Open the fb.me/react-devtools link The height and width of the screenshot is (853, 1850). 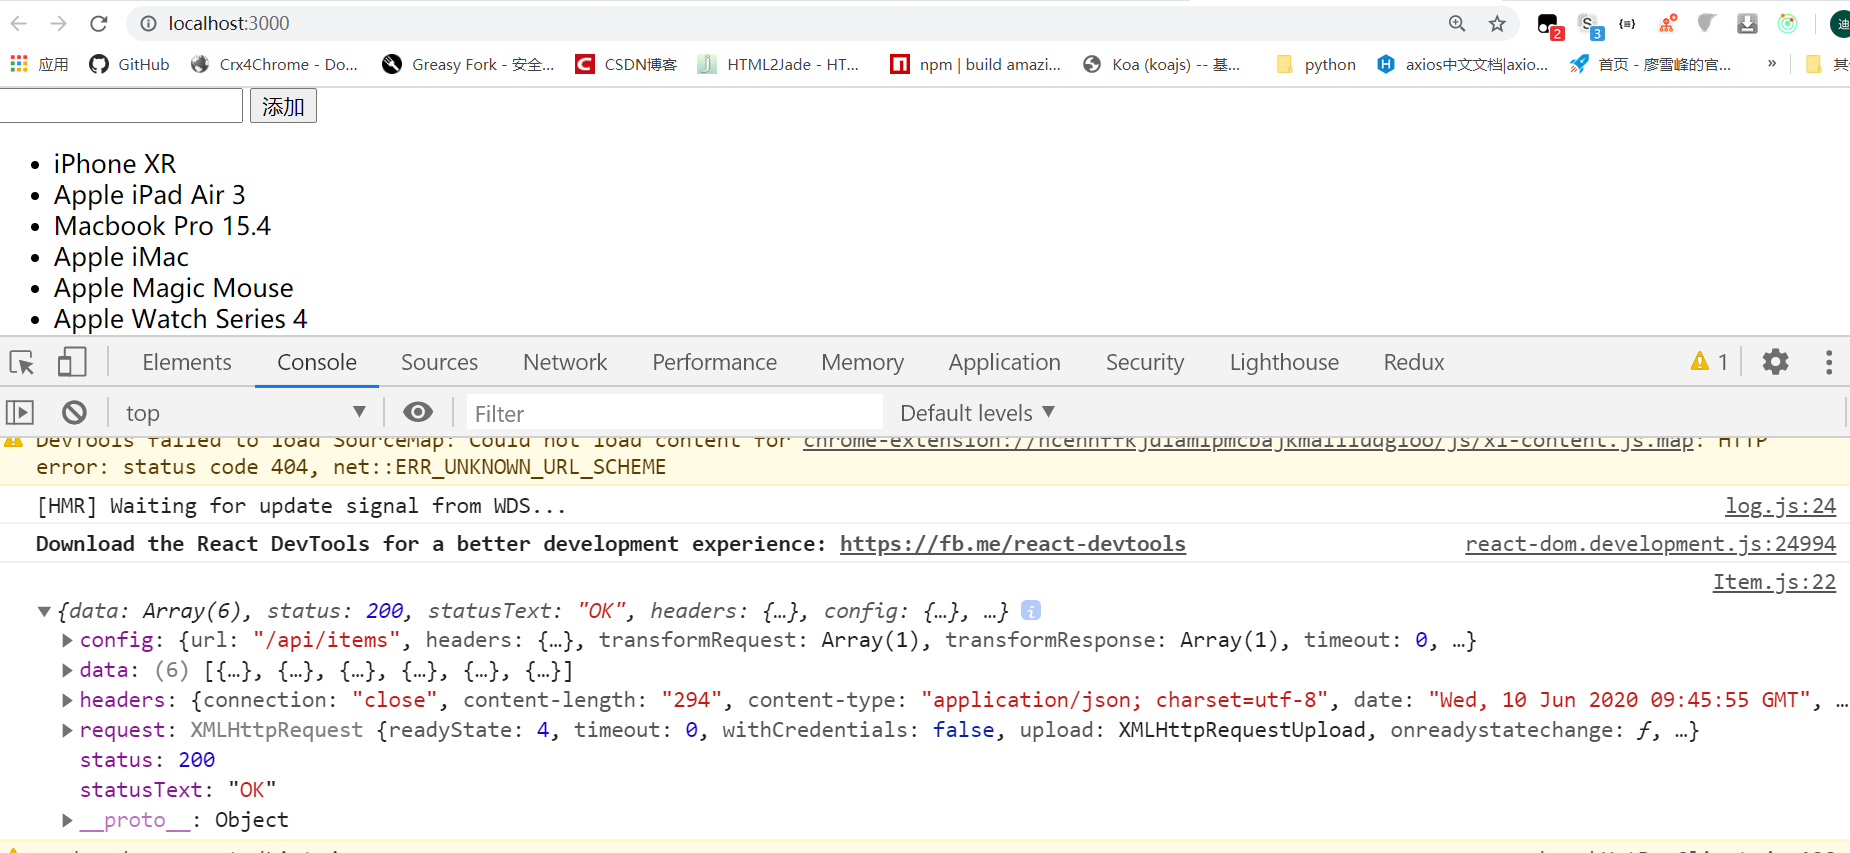pos(1013,544)
